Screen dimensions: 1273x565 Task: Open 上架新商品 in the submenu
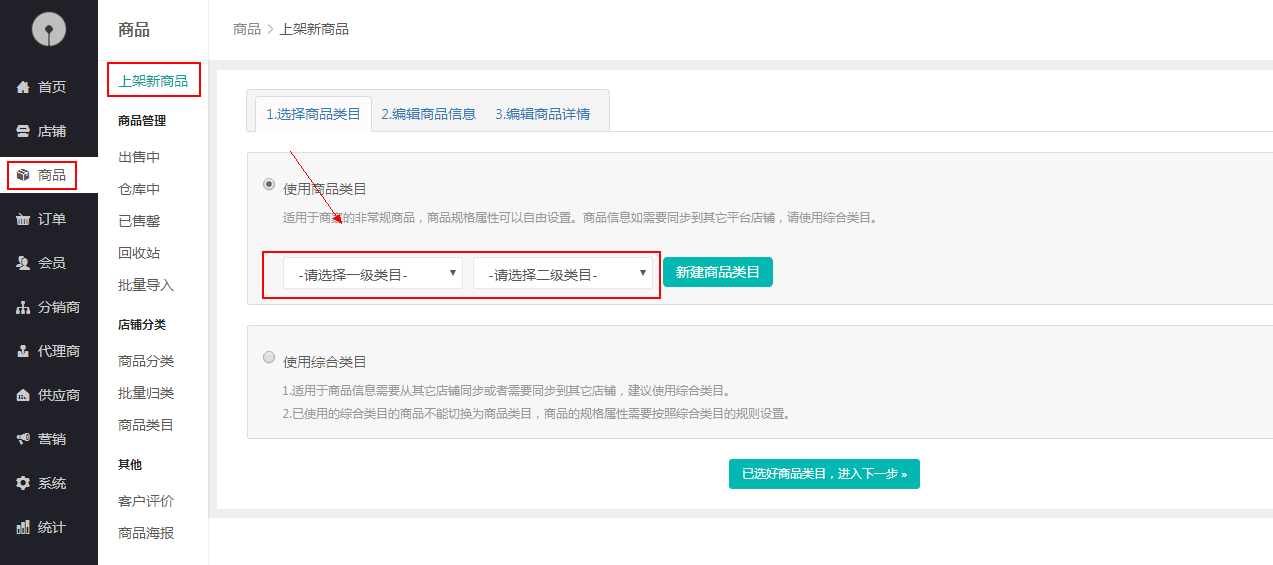click(x=153, y=81)
